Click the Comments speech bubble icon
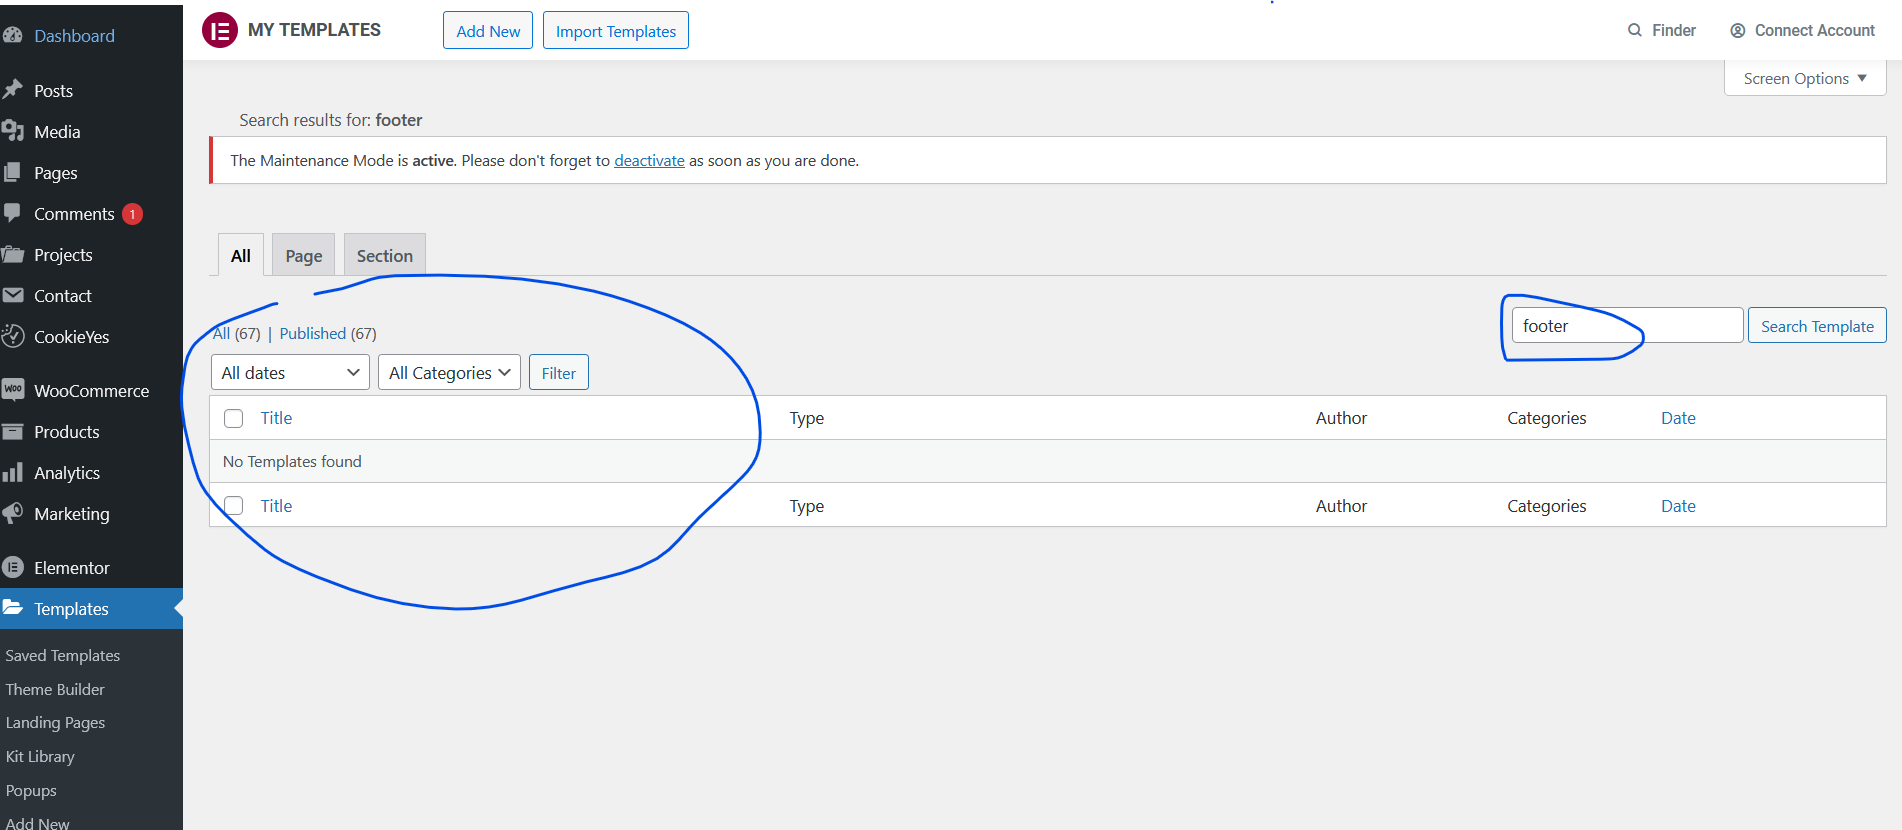The image size is (1902, 830). [x=12, y=213]
